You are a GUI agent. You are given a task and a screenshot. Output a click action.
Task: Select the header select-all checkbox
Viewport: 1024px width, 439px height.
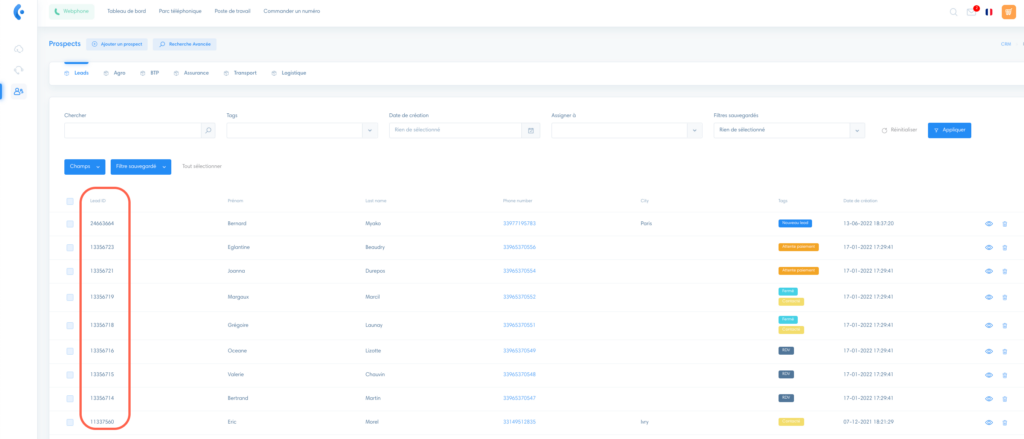pos(70,201)
